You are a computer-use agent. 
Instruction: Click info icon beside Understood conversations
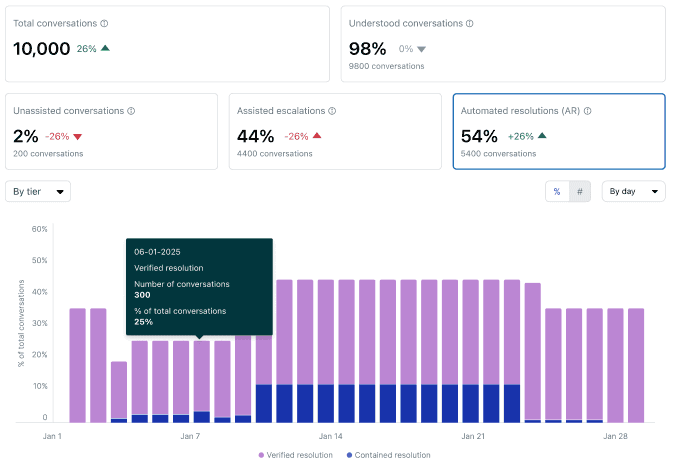(x=470, y=24)
